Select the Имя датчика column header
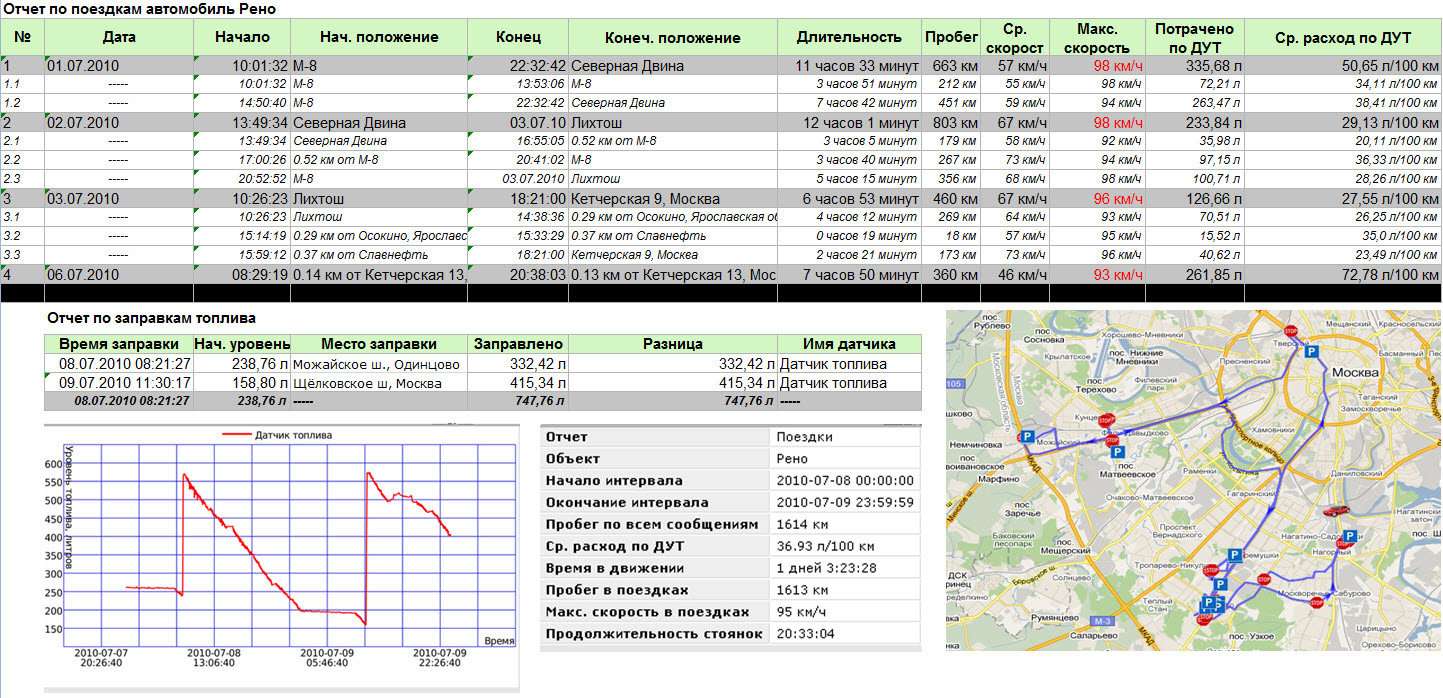 click(x=850, y=344)
